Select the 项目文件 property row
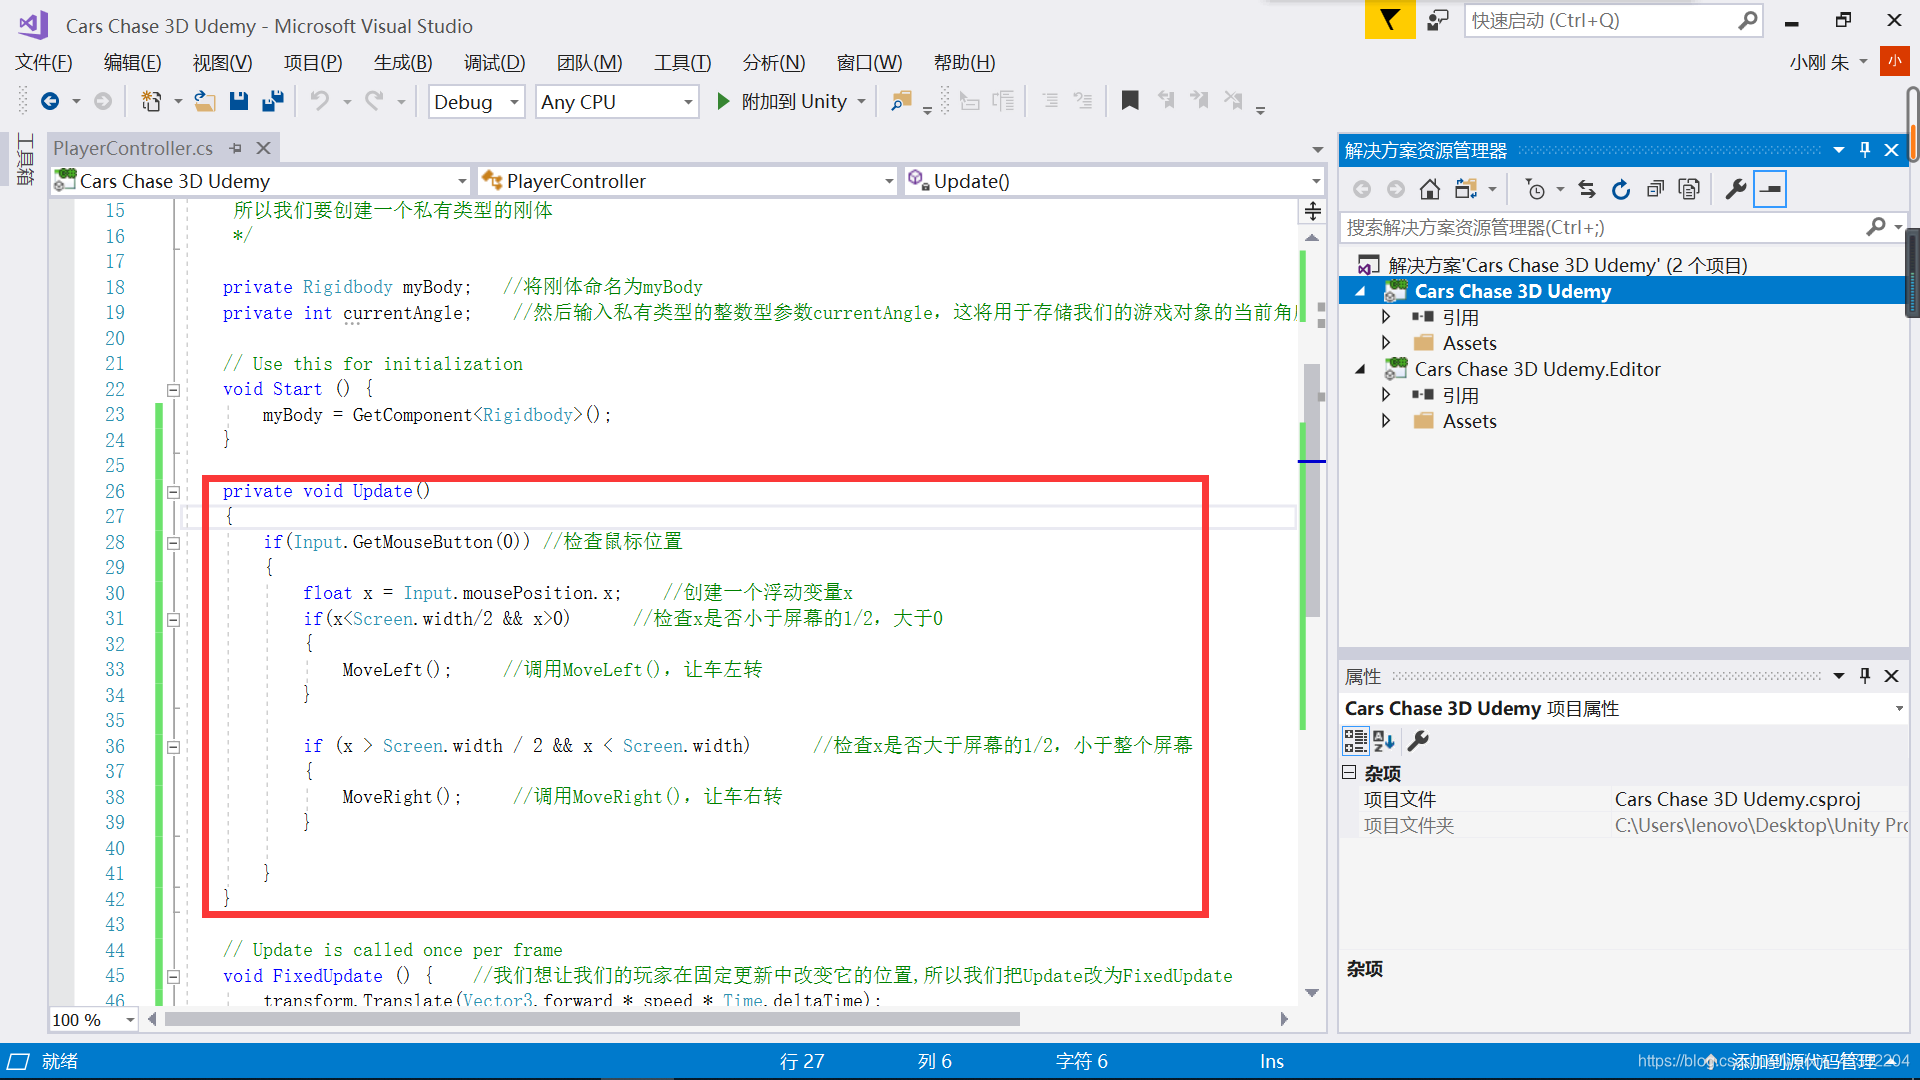The image size is (1920, 1080). coord(1624,799)
